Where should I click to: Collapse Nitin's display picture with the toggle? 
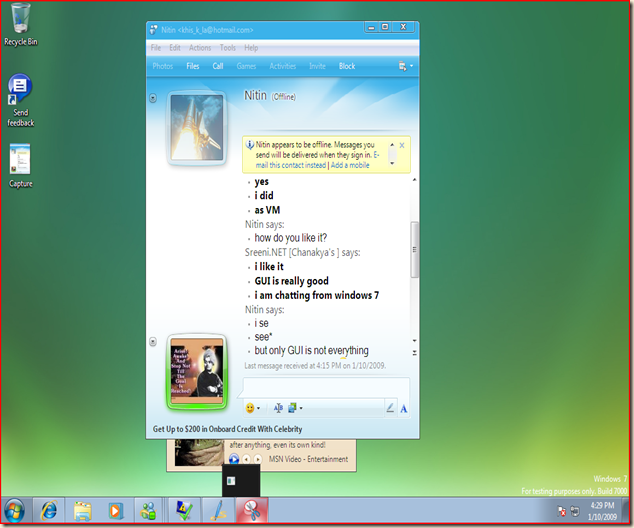pyautogui.click(x=153, y=98)
